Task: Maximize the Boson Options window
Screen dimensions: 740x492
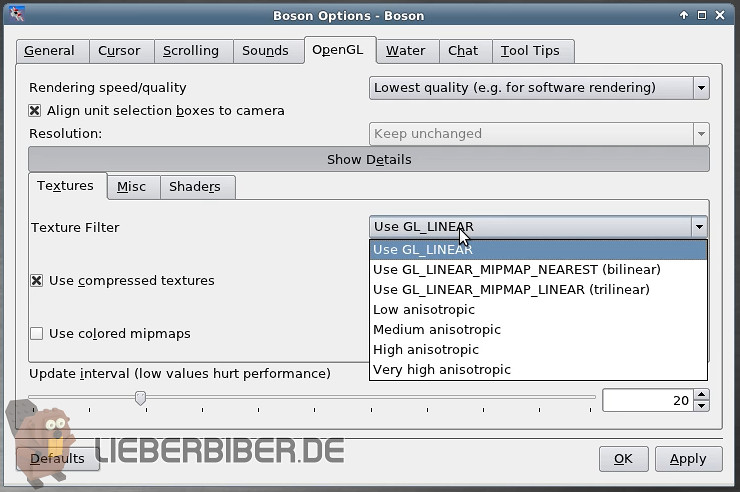Action: click(702, 15)
